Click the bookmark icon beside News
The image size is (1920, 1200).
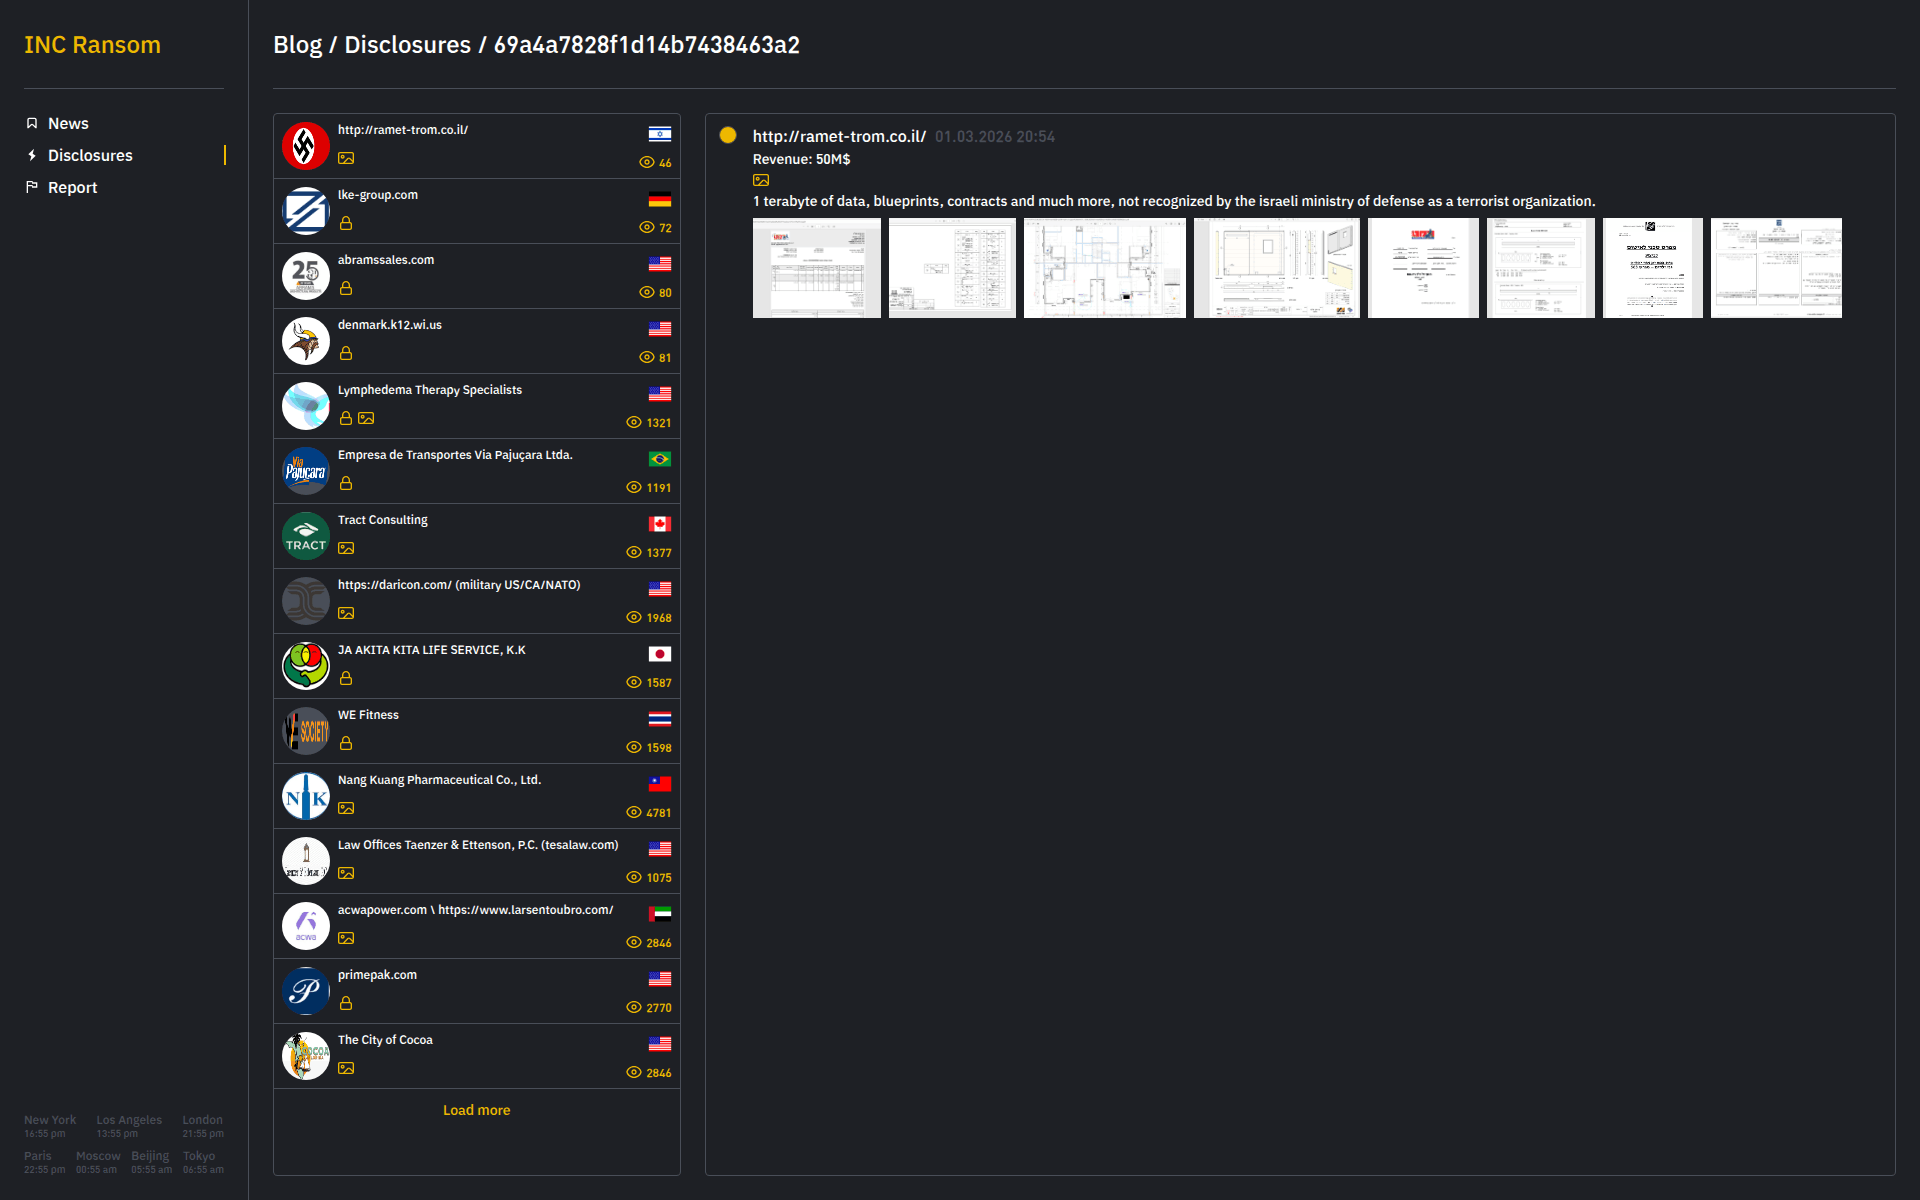tap(32, 123)
